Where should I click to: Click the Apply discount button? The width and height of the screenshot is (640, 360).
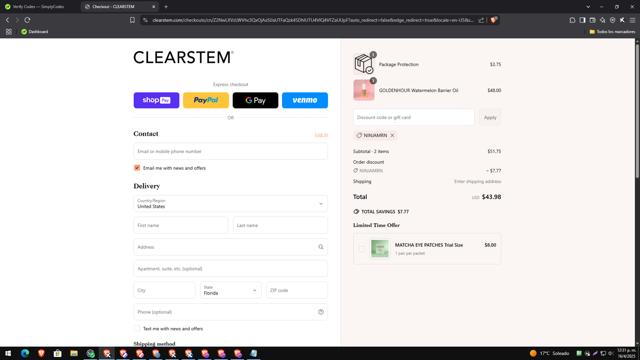[490, 118]
